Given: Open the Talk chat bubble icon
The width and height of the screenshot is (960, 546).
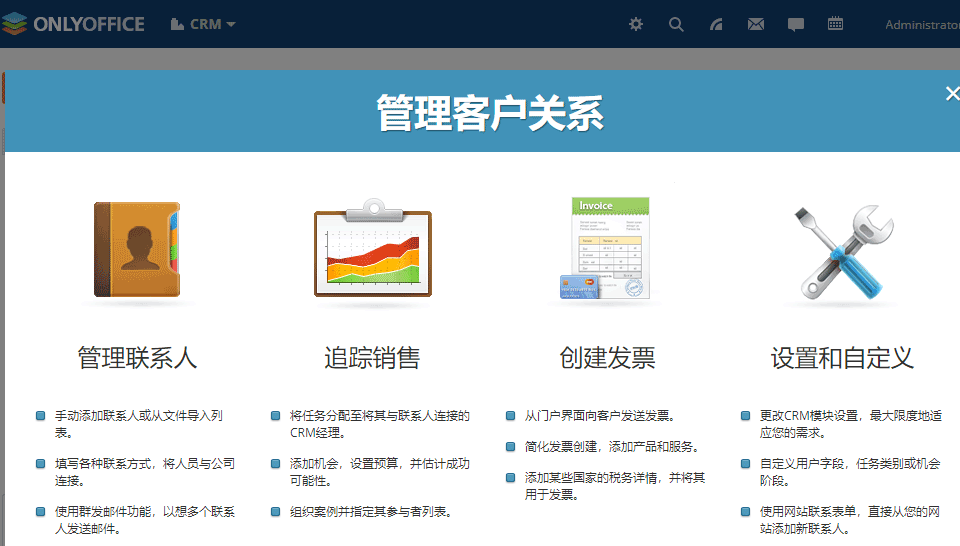Looking at the screenshot, I should [796, 24].
